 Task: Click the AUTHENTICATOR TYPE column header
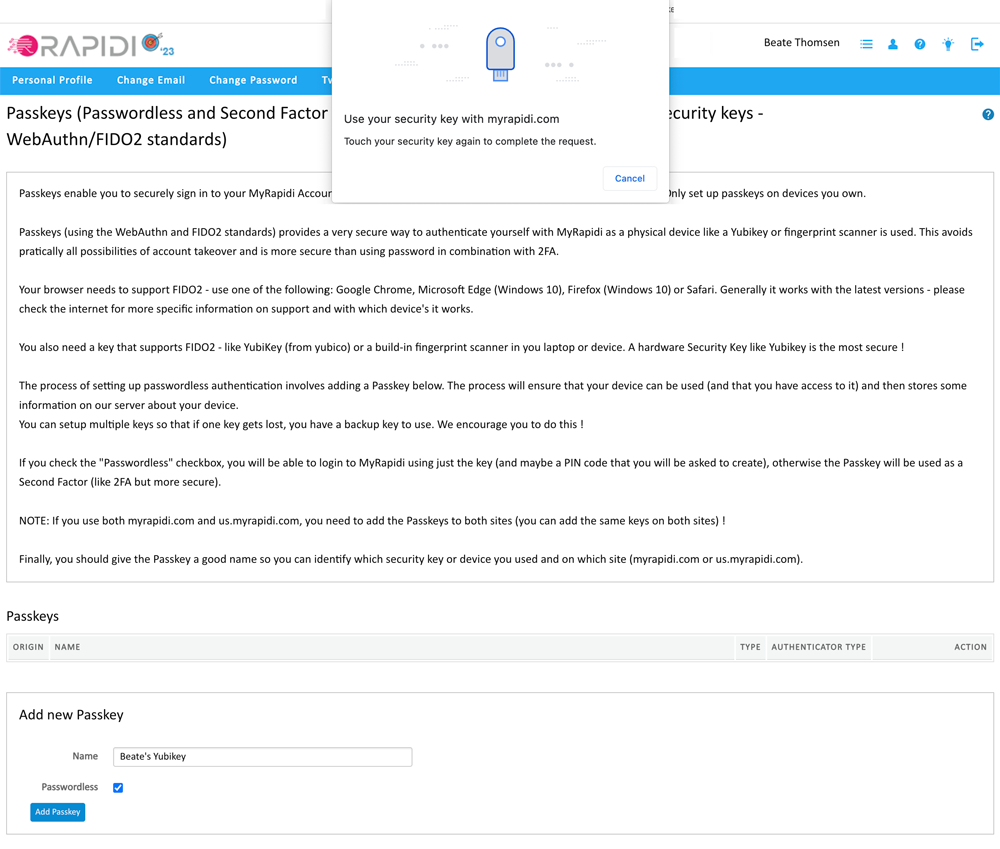[x=818, y=647]
